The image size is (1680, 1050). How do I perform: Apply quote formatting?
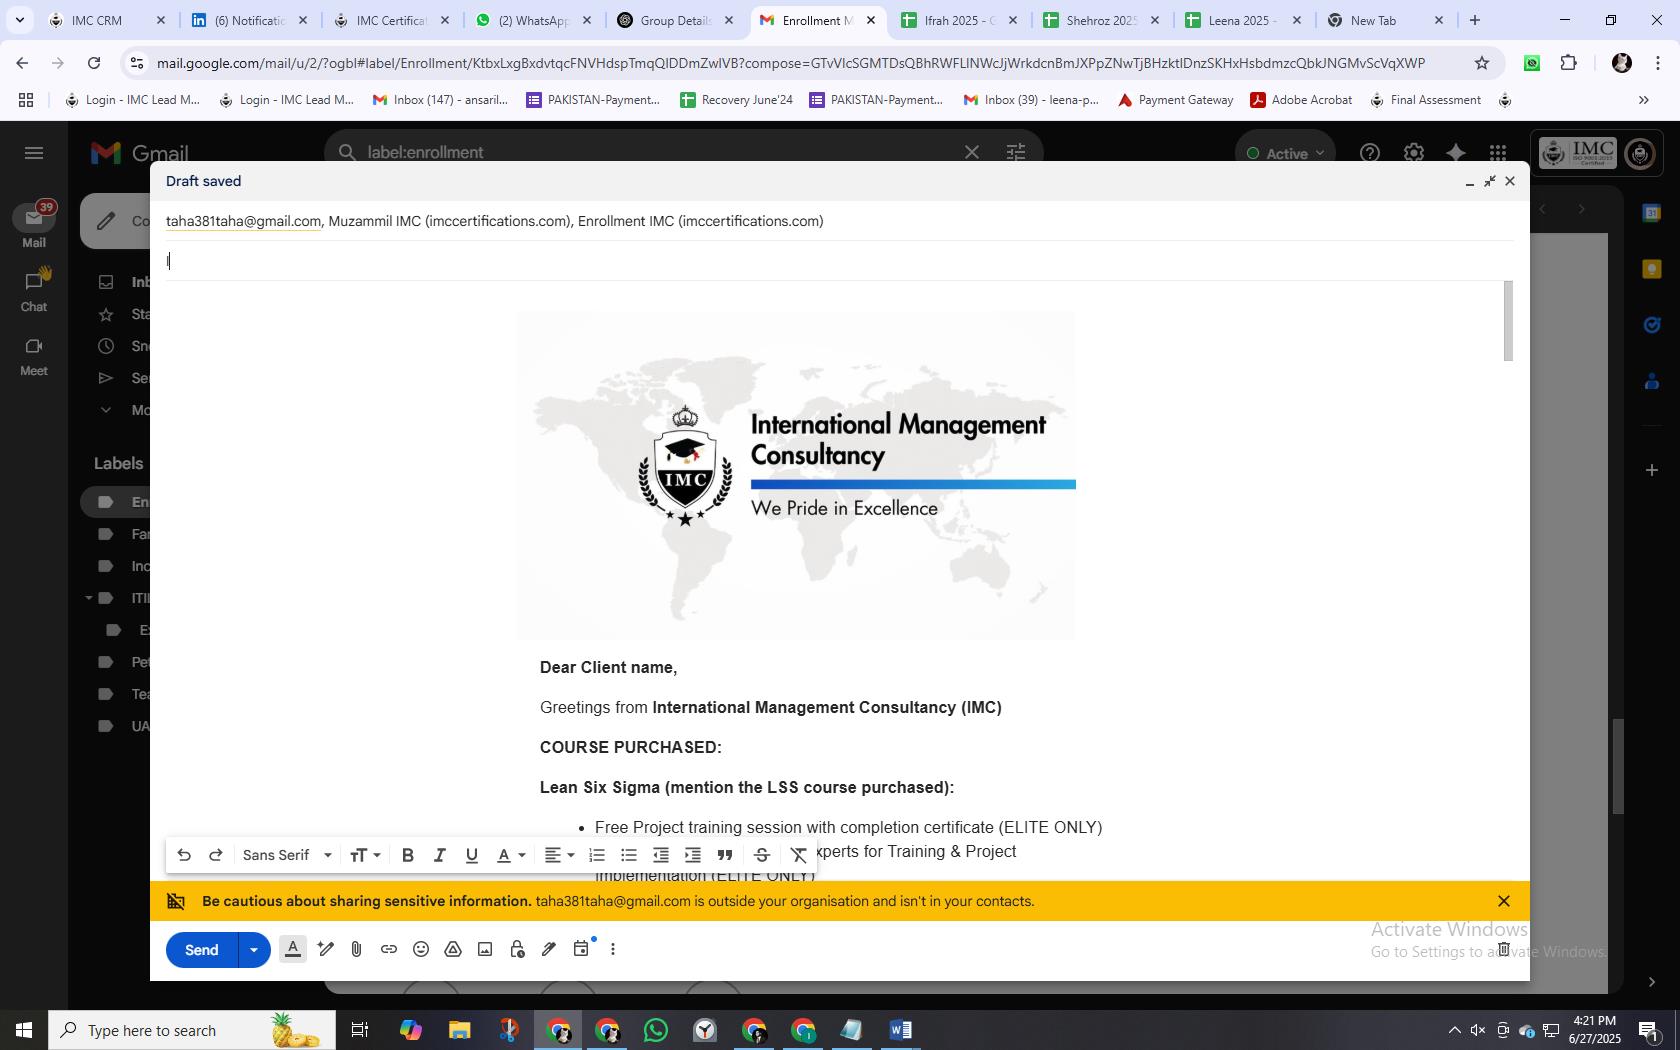click(725, 855)
